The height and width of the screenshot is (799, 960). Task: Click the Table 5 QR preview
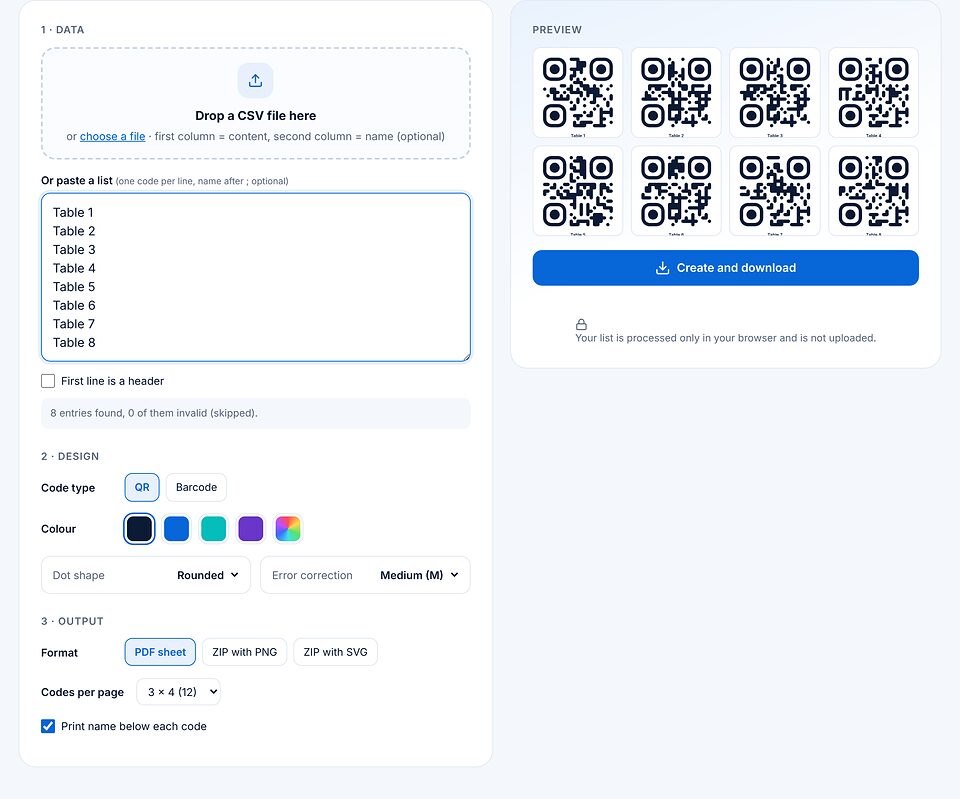tap(578, 190)
